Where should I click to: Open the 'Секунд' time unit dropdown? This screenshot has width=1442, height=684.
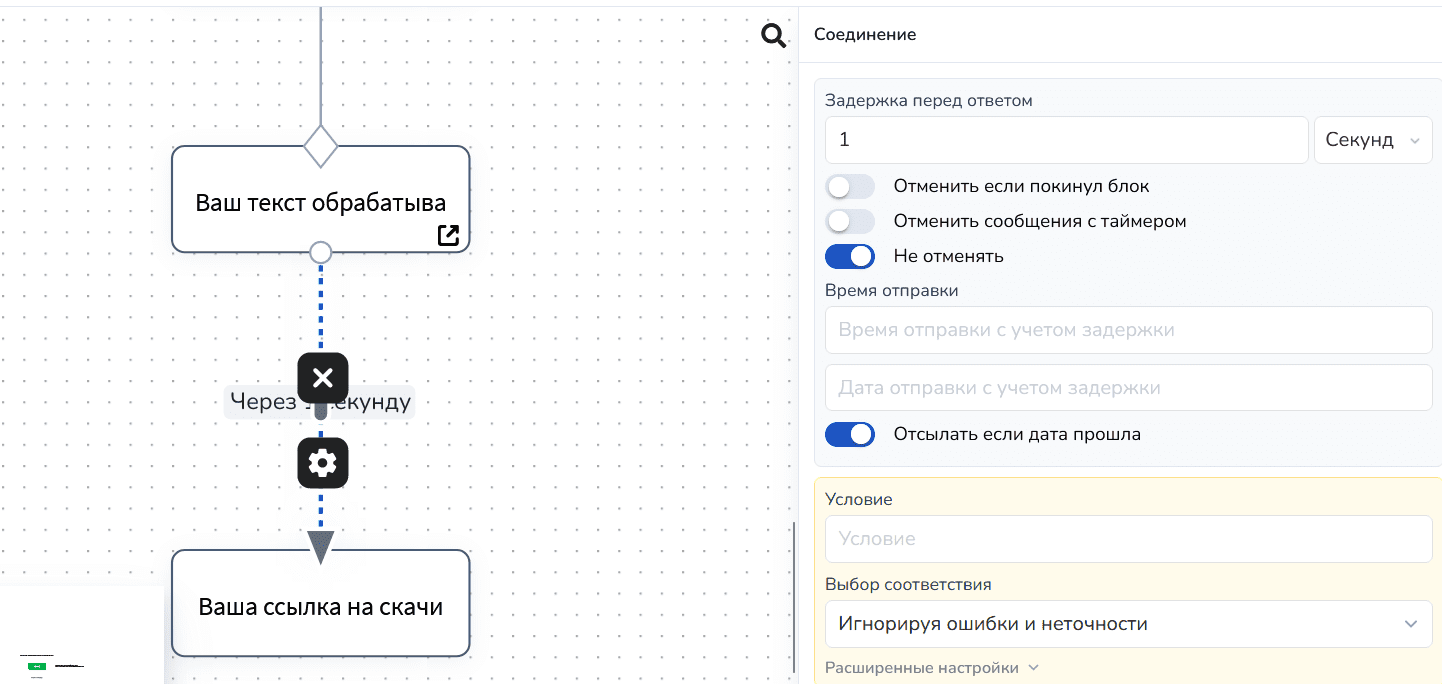coord(1372,140)
